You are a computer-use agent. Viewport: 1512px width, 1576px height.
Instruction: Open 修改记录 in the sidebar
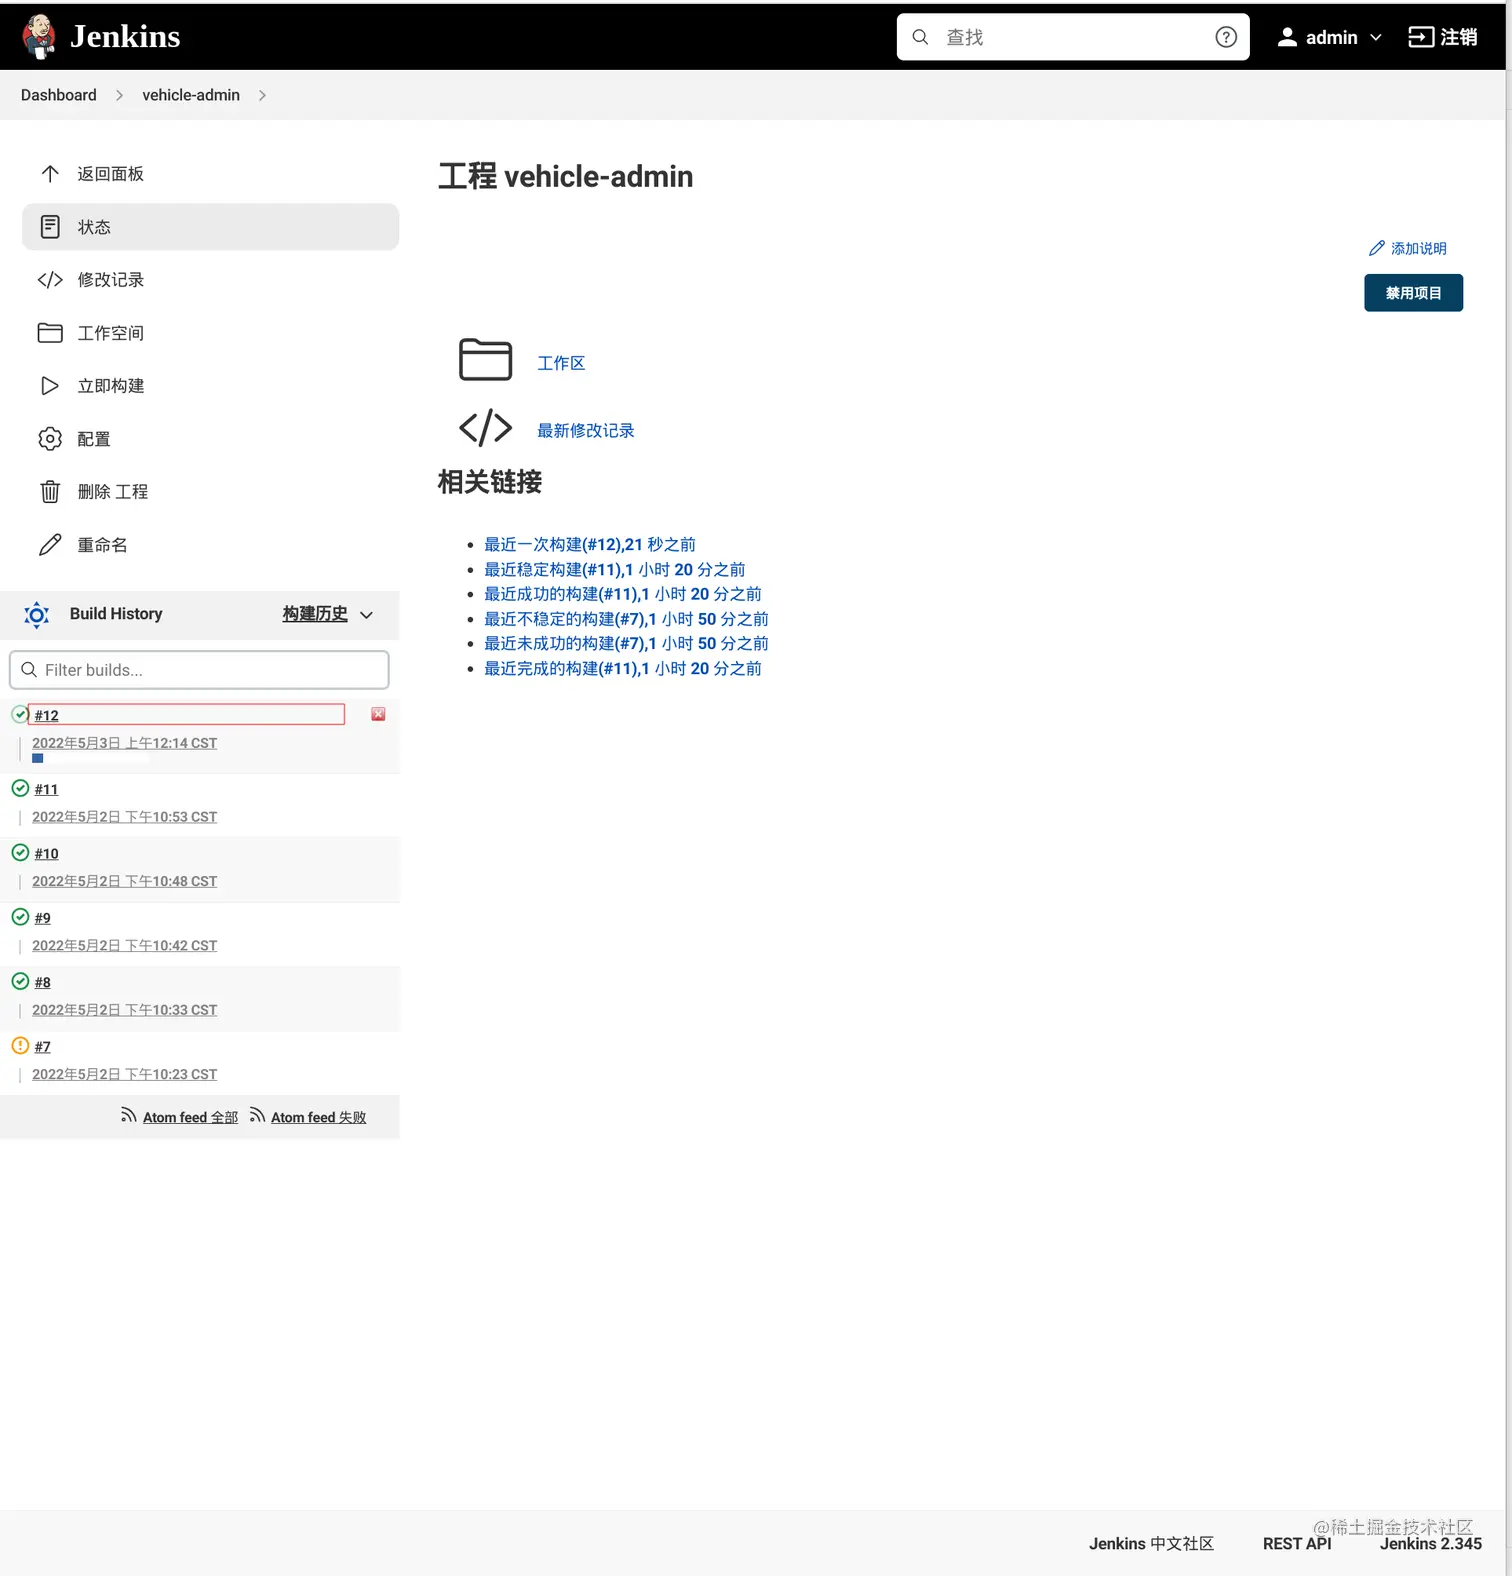(x=210, y=280)
